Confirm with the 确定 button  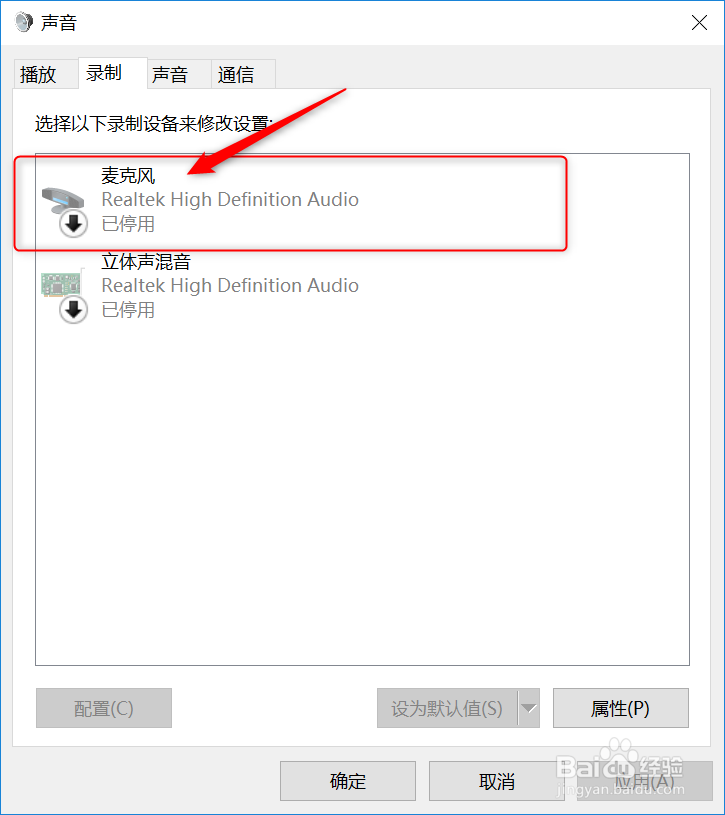348,781
